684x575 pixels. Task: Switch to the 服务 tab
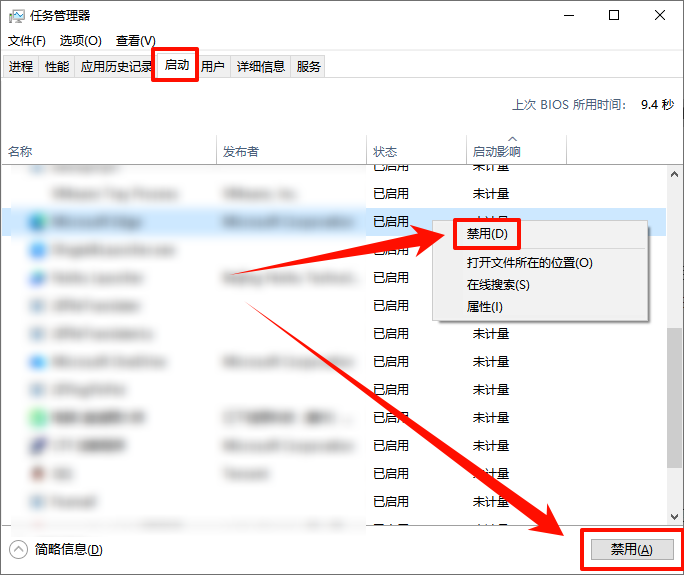tap(308, 66)
